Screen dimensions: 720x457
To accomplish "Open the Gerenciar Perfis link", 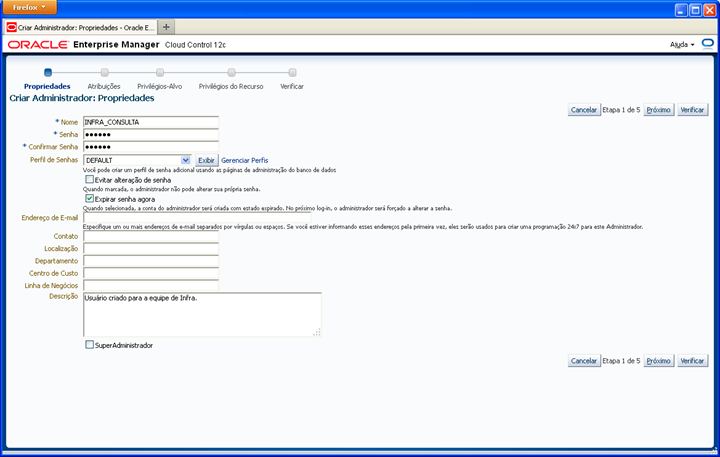I will 245,160.
